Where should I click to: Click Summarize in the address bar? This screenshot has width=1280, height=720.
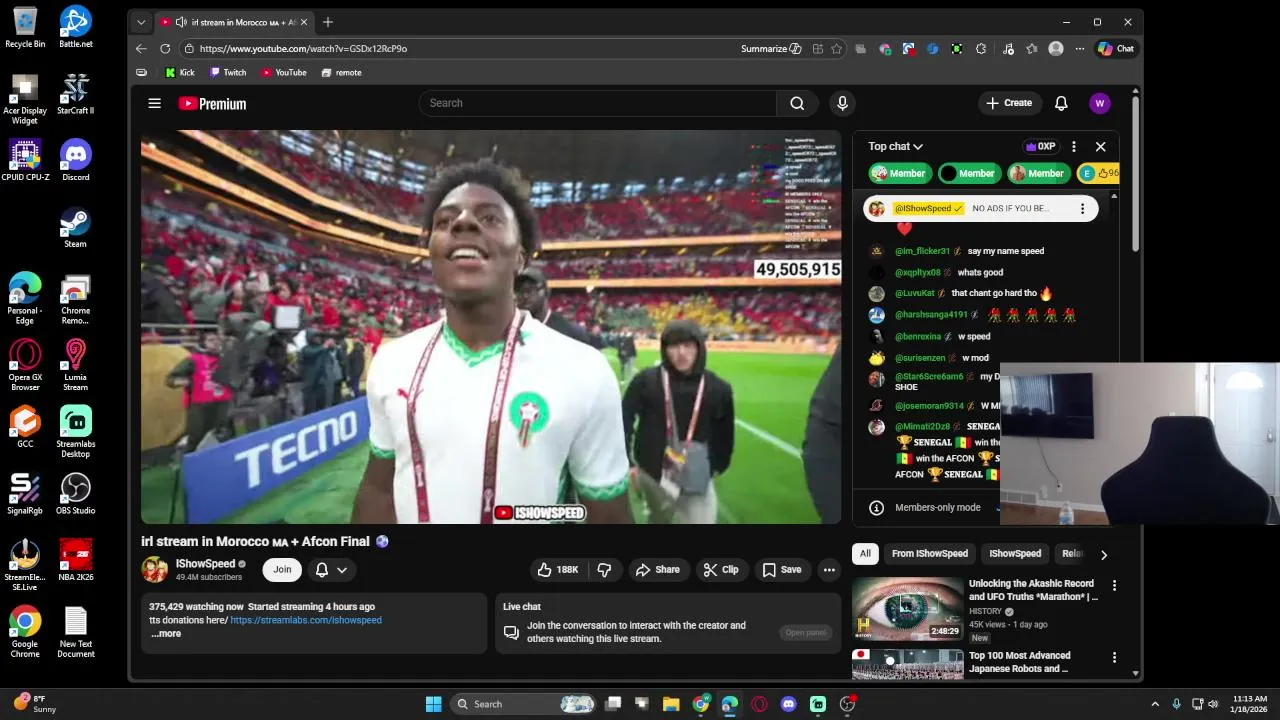(771, 48)
